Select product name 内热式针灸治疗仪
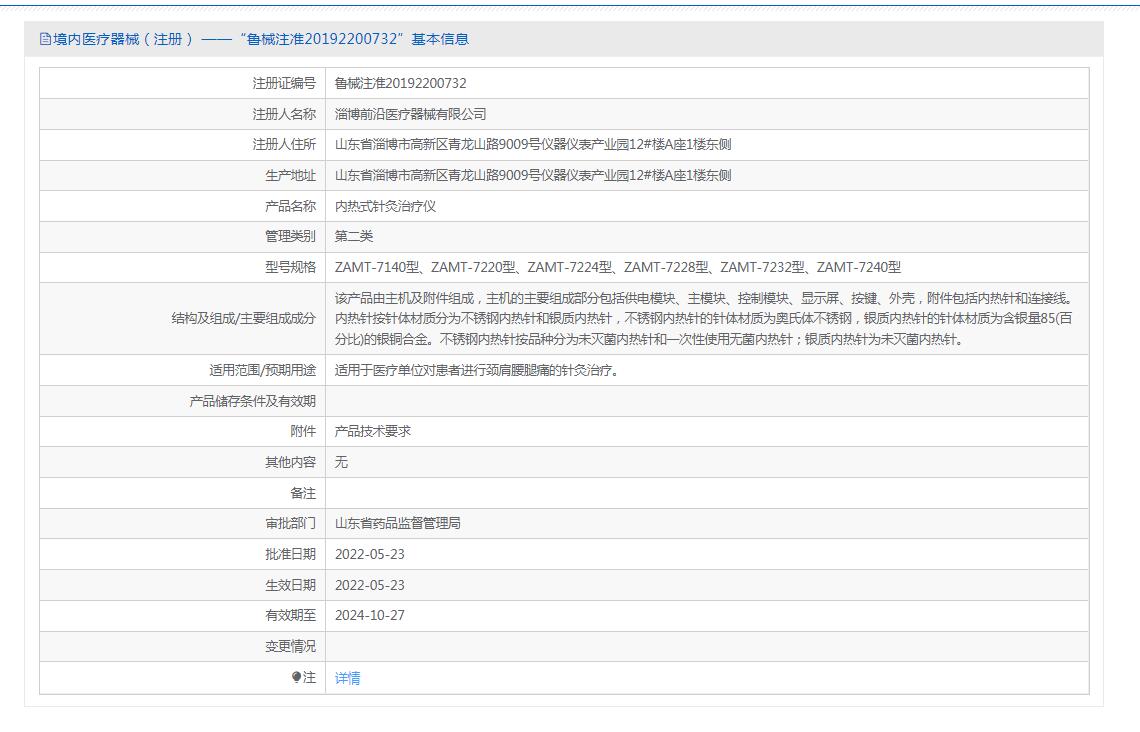Screen dimensions: 1140x732 click(385, 206)
